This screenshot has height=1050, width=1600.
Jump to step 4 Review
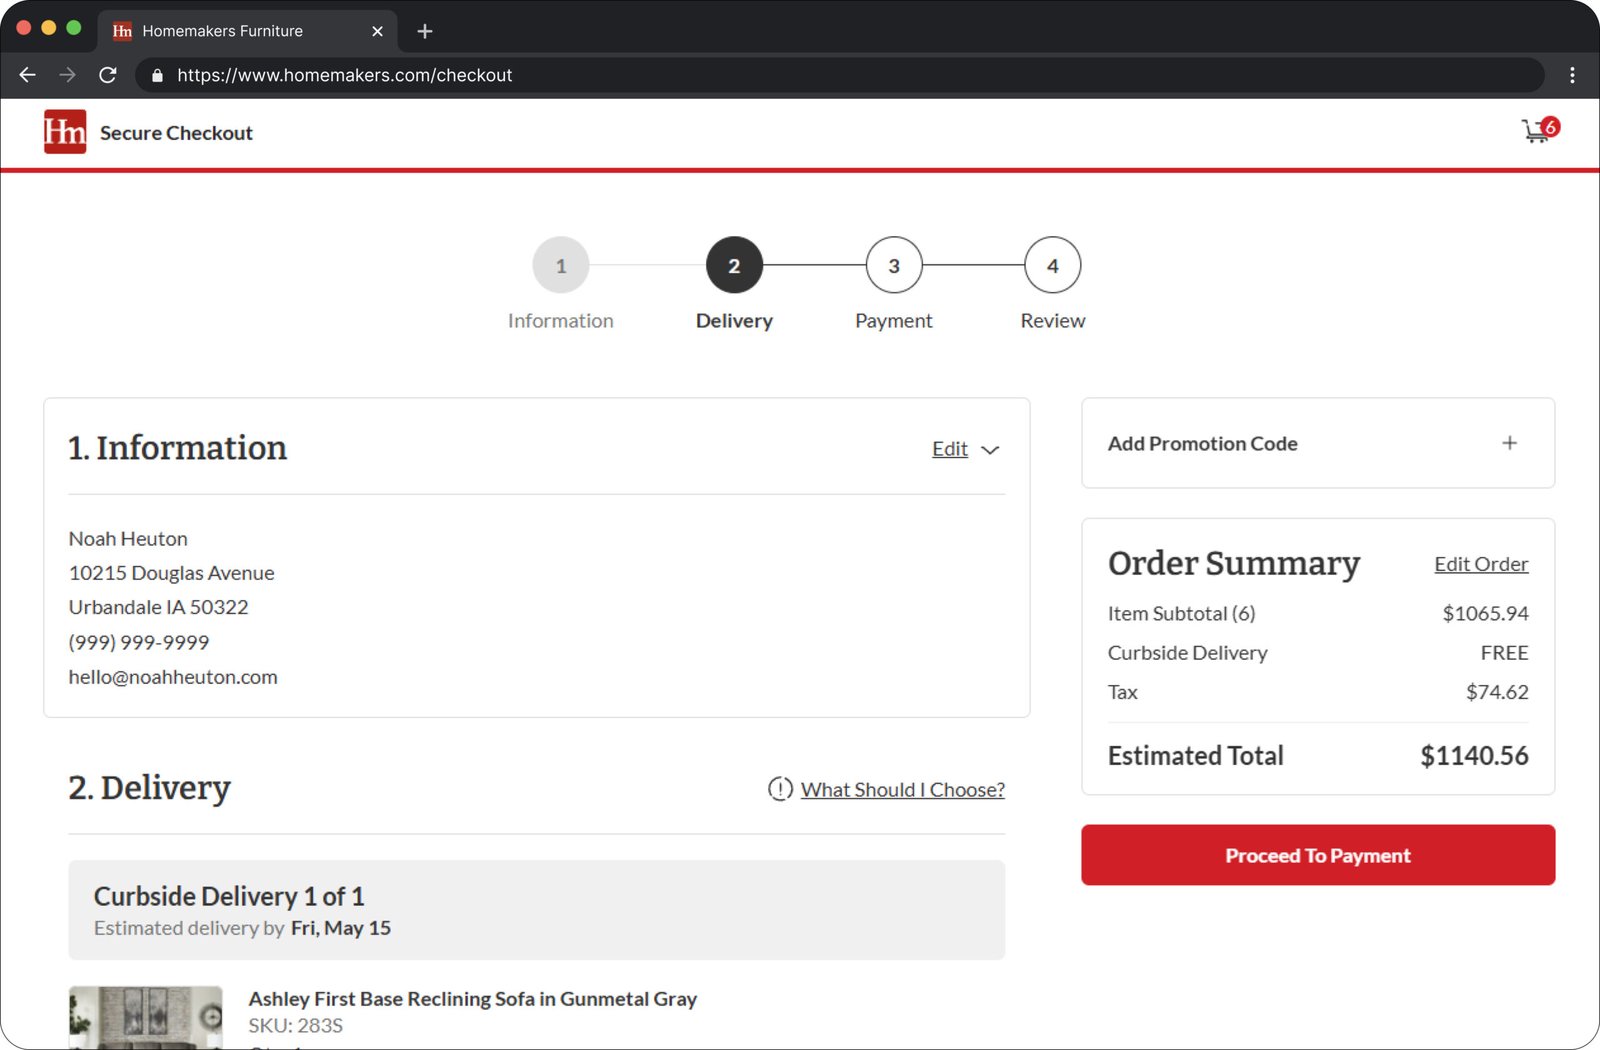tap(1052, 266)
